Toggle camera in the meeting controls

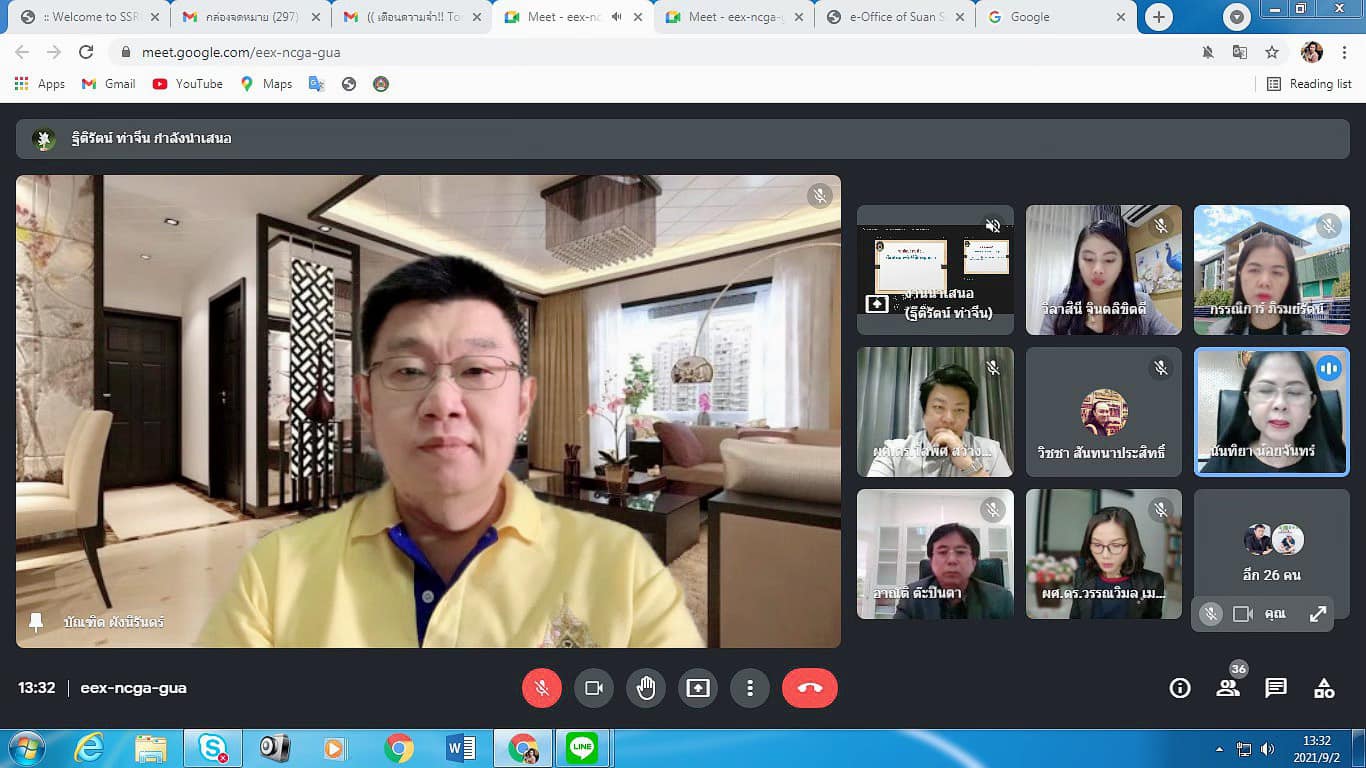594,688
